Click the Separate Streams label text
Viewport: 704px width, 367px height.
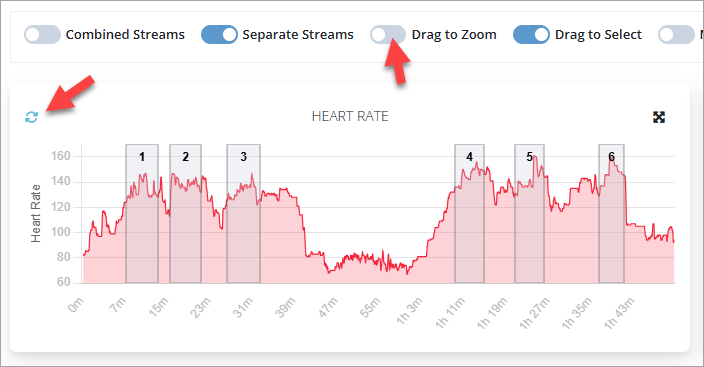point(298,35)
